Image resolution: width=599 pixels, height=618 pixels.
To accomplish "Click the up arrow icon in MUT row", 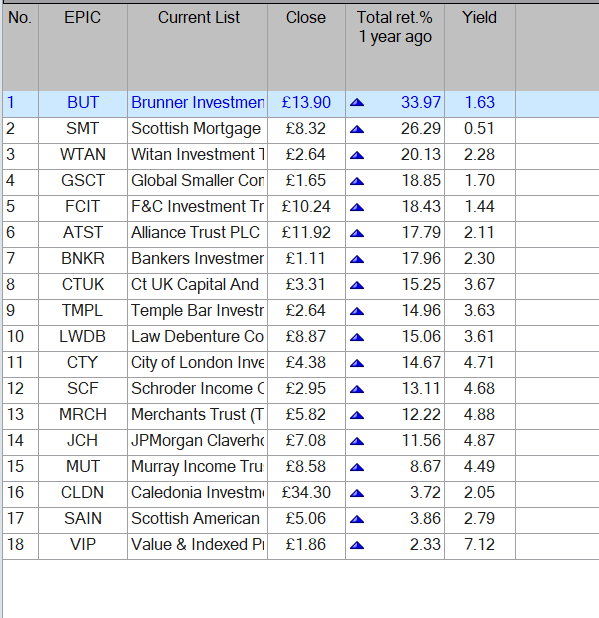I will (357, 467).
